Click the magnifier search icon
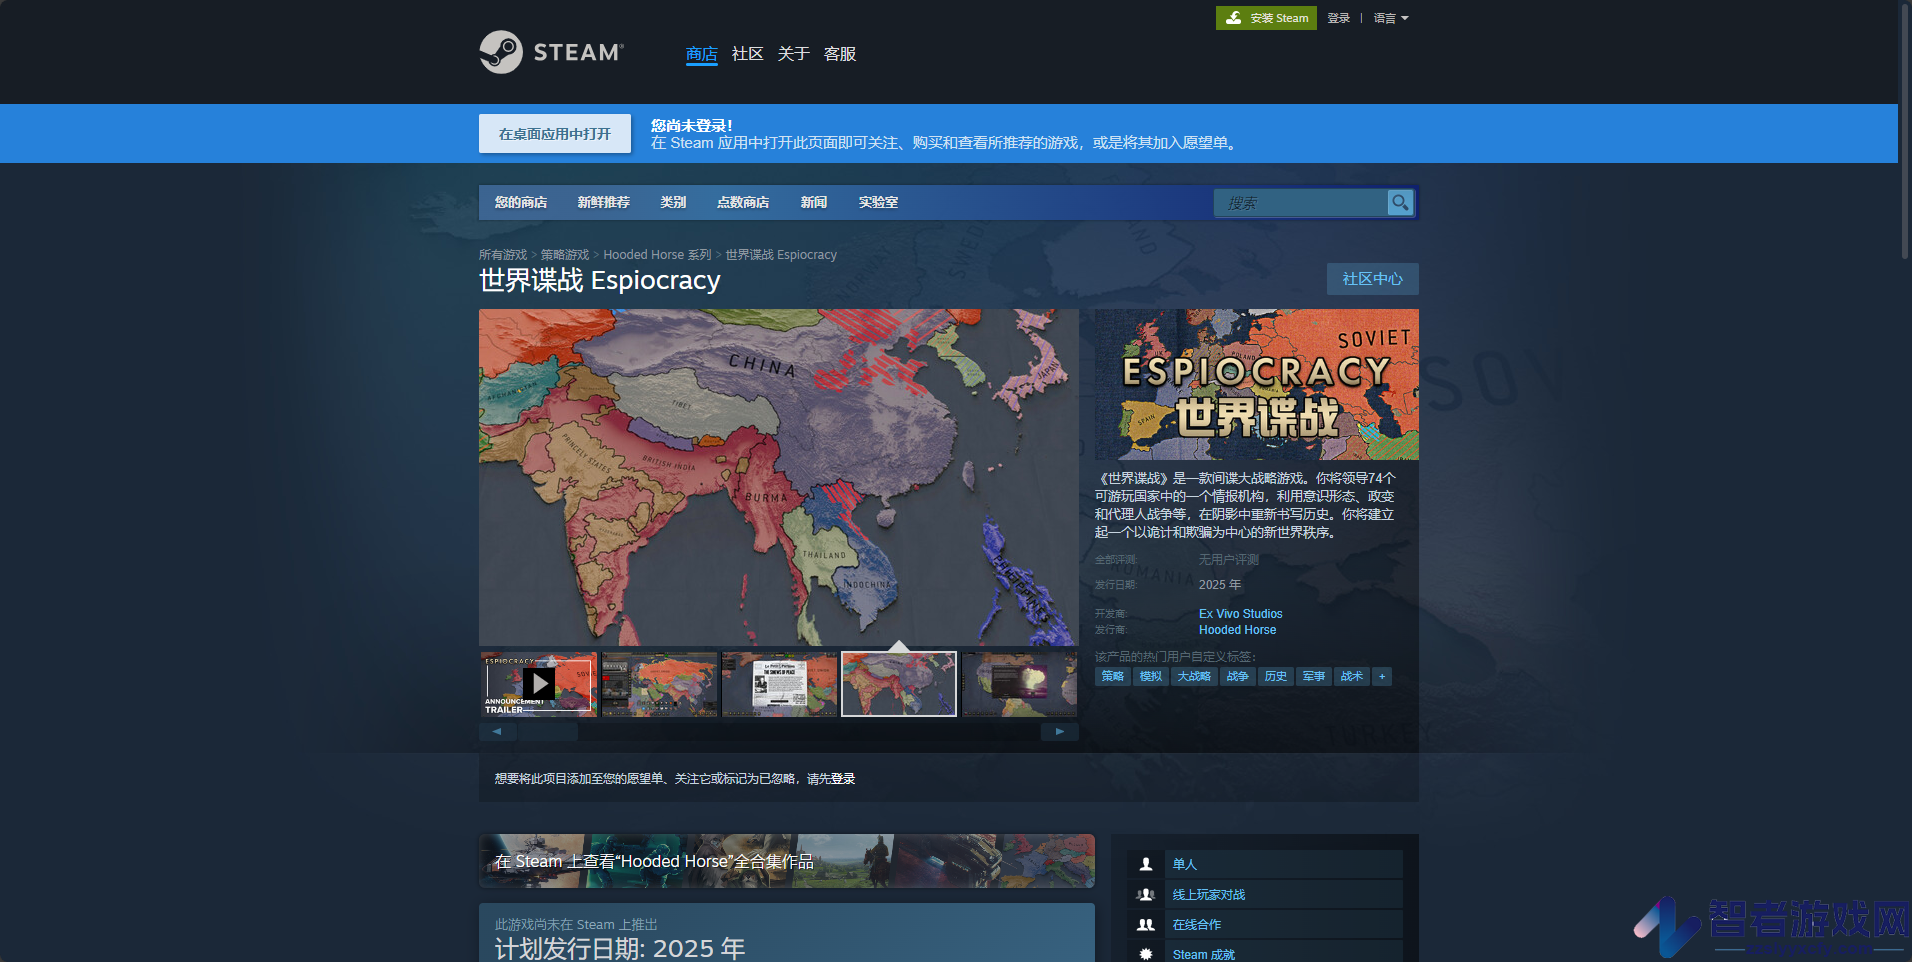Image resolution: width=1912 pixels, height=962 pixels. [x=1400, y=202]
